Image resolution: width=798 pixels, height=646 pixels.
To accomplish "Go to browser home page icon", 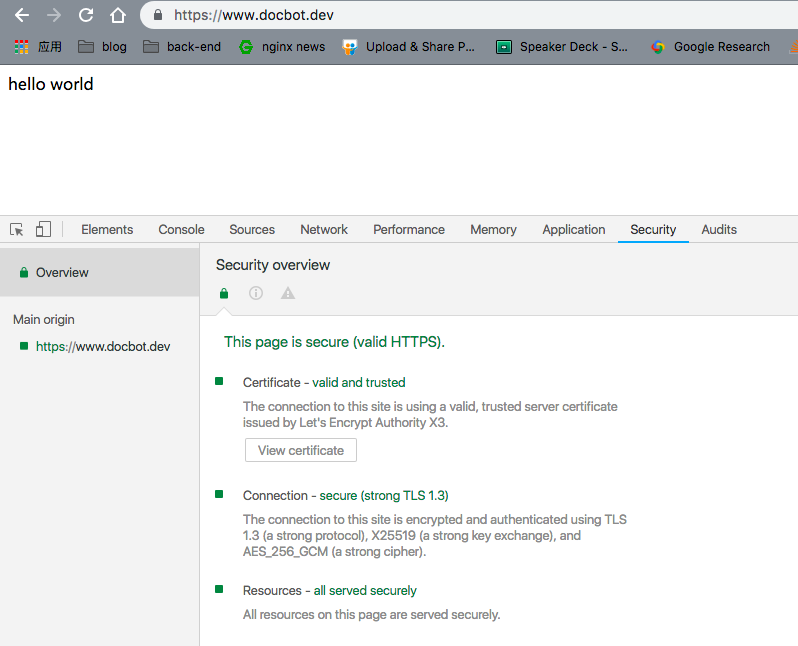I will click(x=118, y=15).
